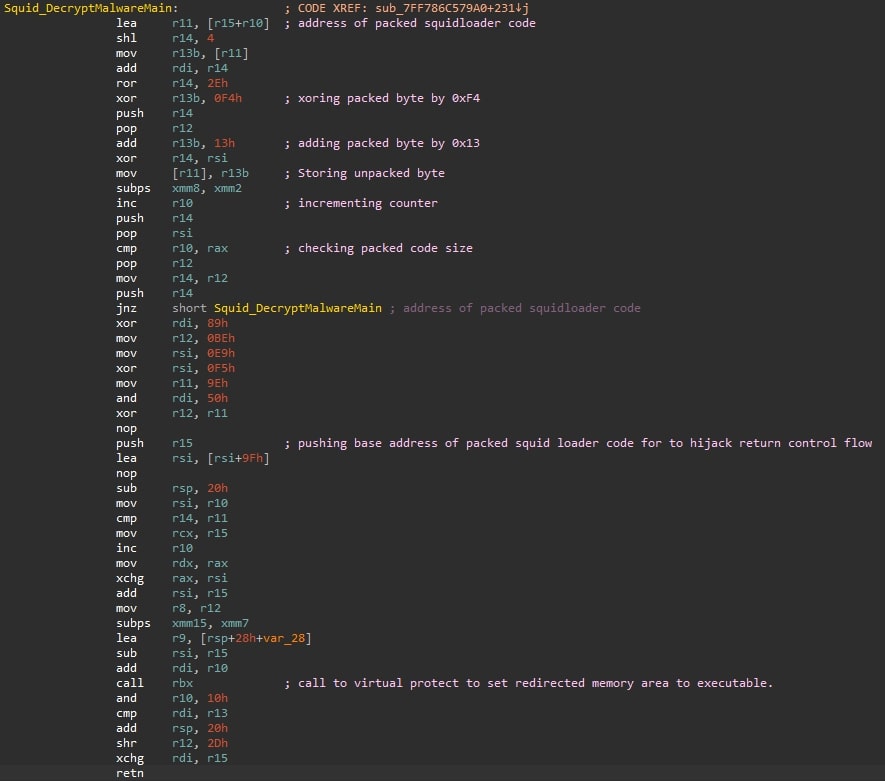Click the 'xor rdi, 89h' instruction
This screenshot has height=781, width=885.
[x=172, y=323]
